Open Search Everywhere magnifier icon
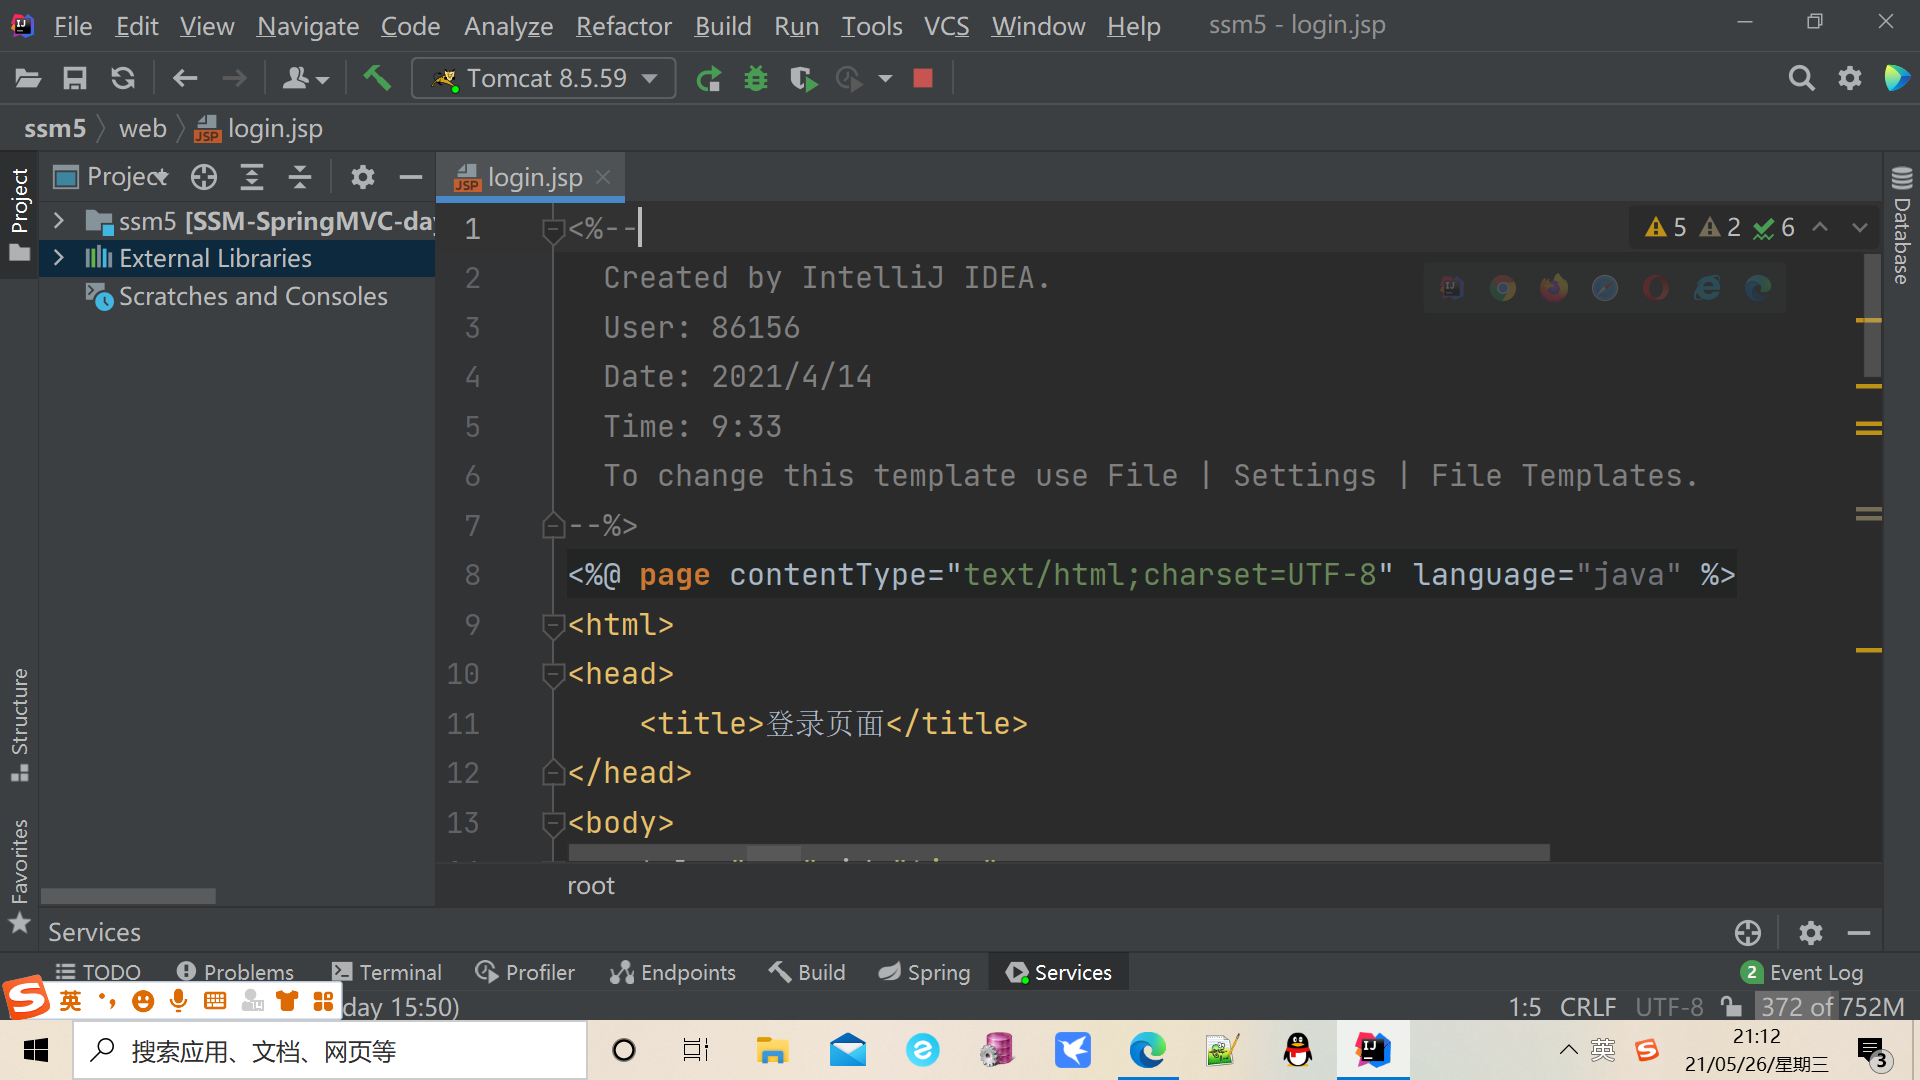Viewport: 1920px width, 1080px height. [x=1801, y=78]
